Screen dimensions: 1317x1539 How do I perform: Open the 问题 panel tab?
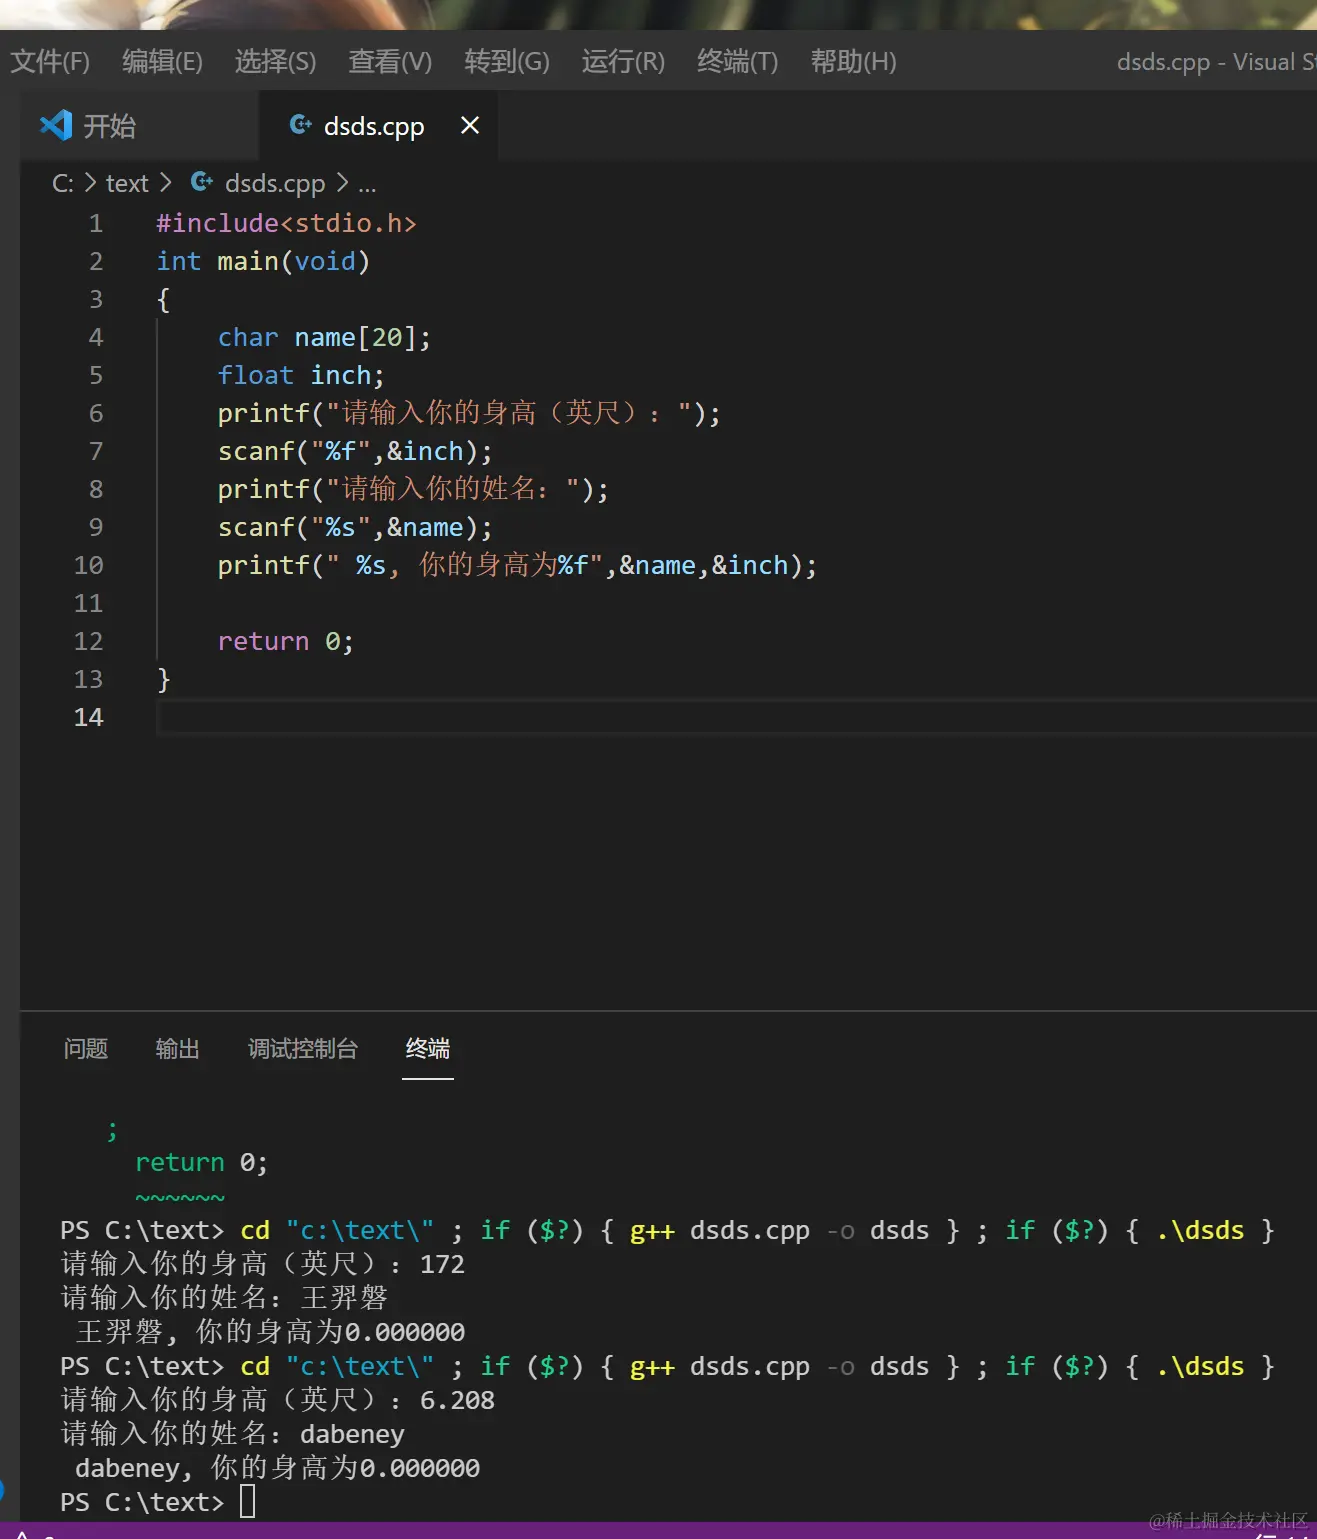tap(86, 1048)
